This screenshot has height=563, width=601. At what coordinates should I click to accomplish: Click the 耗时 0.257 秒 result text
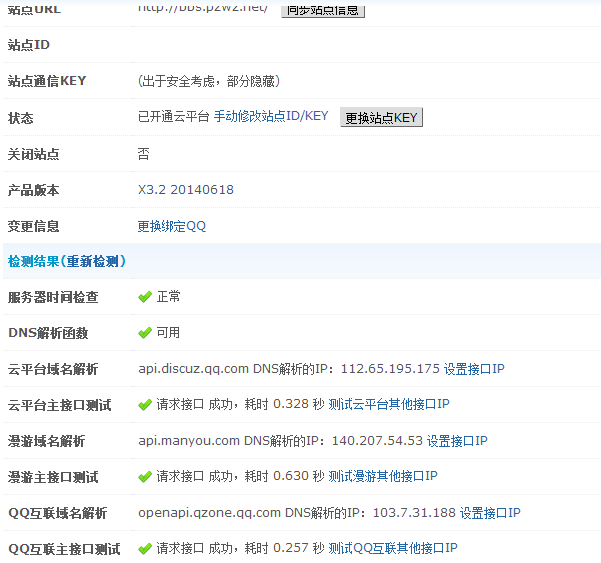coord(284,548)
